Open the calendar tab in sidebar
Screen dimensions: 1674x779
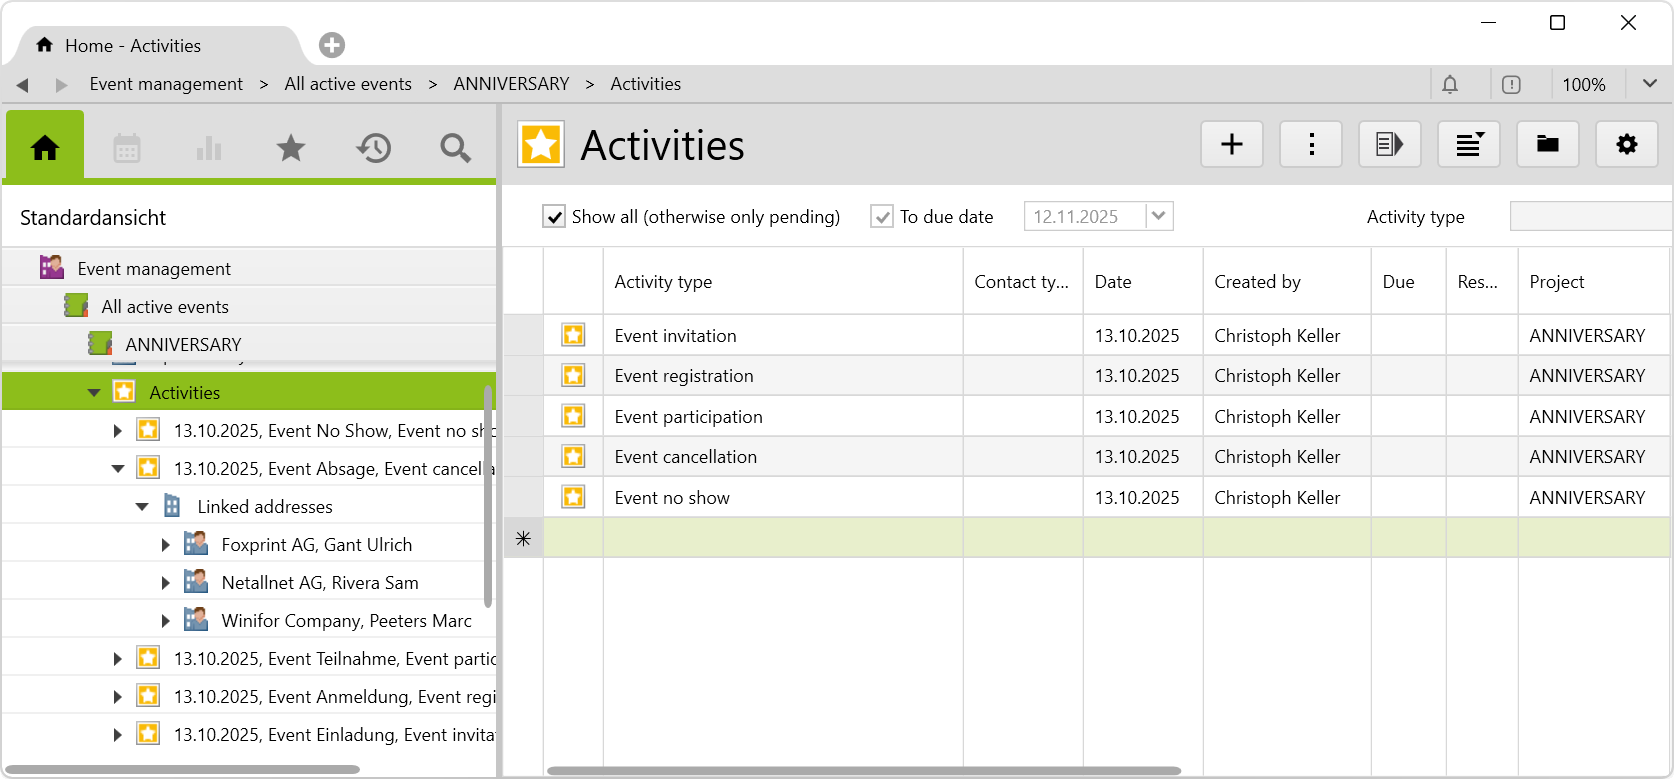tap(127, 148)
